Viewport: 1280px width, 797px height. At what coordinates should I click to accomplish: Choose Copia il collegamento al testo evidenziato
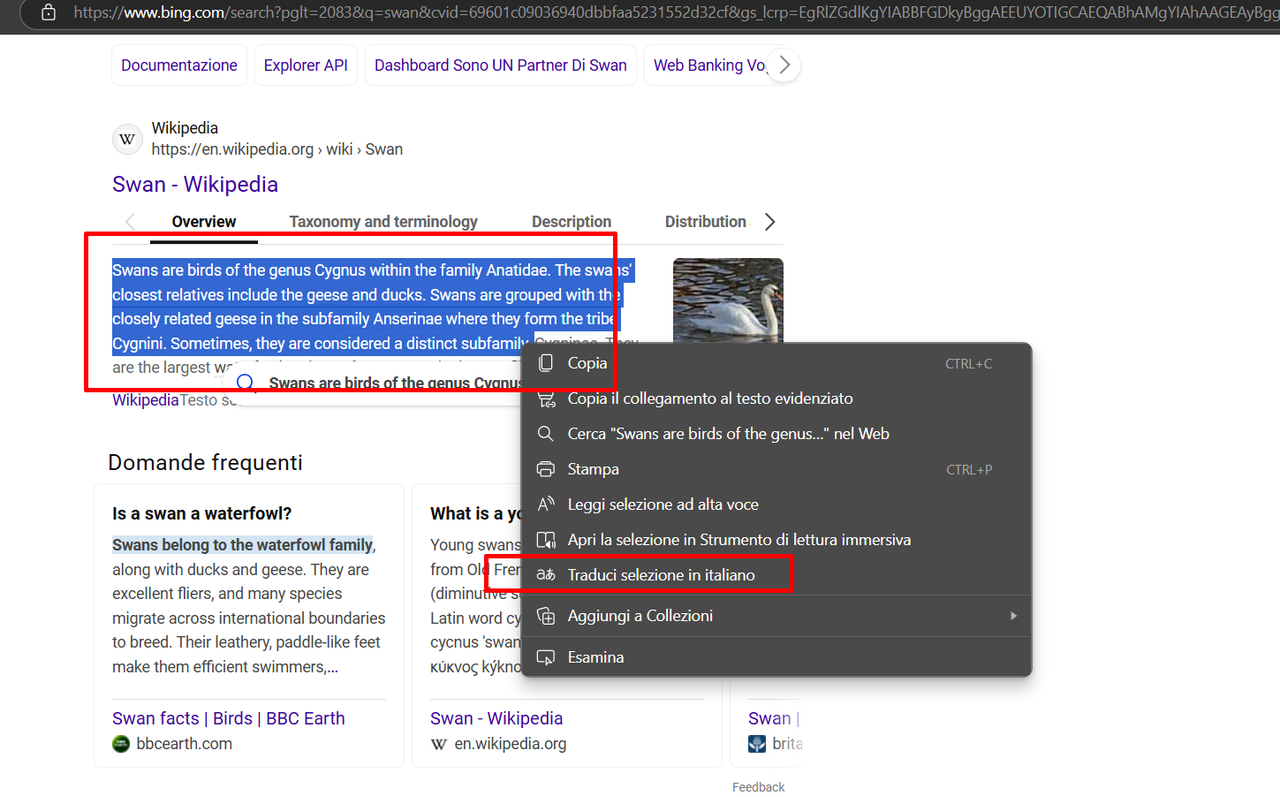(776, 398)
